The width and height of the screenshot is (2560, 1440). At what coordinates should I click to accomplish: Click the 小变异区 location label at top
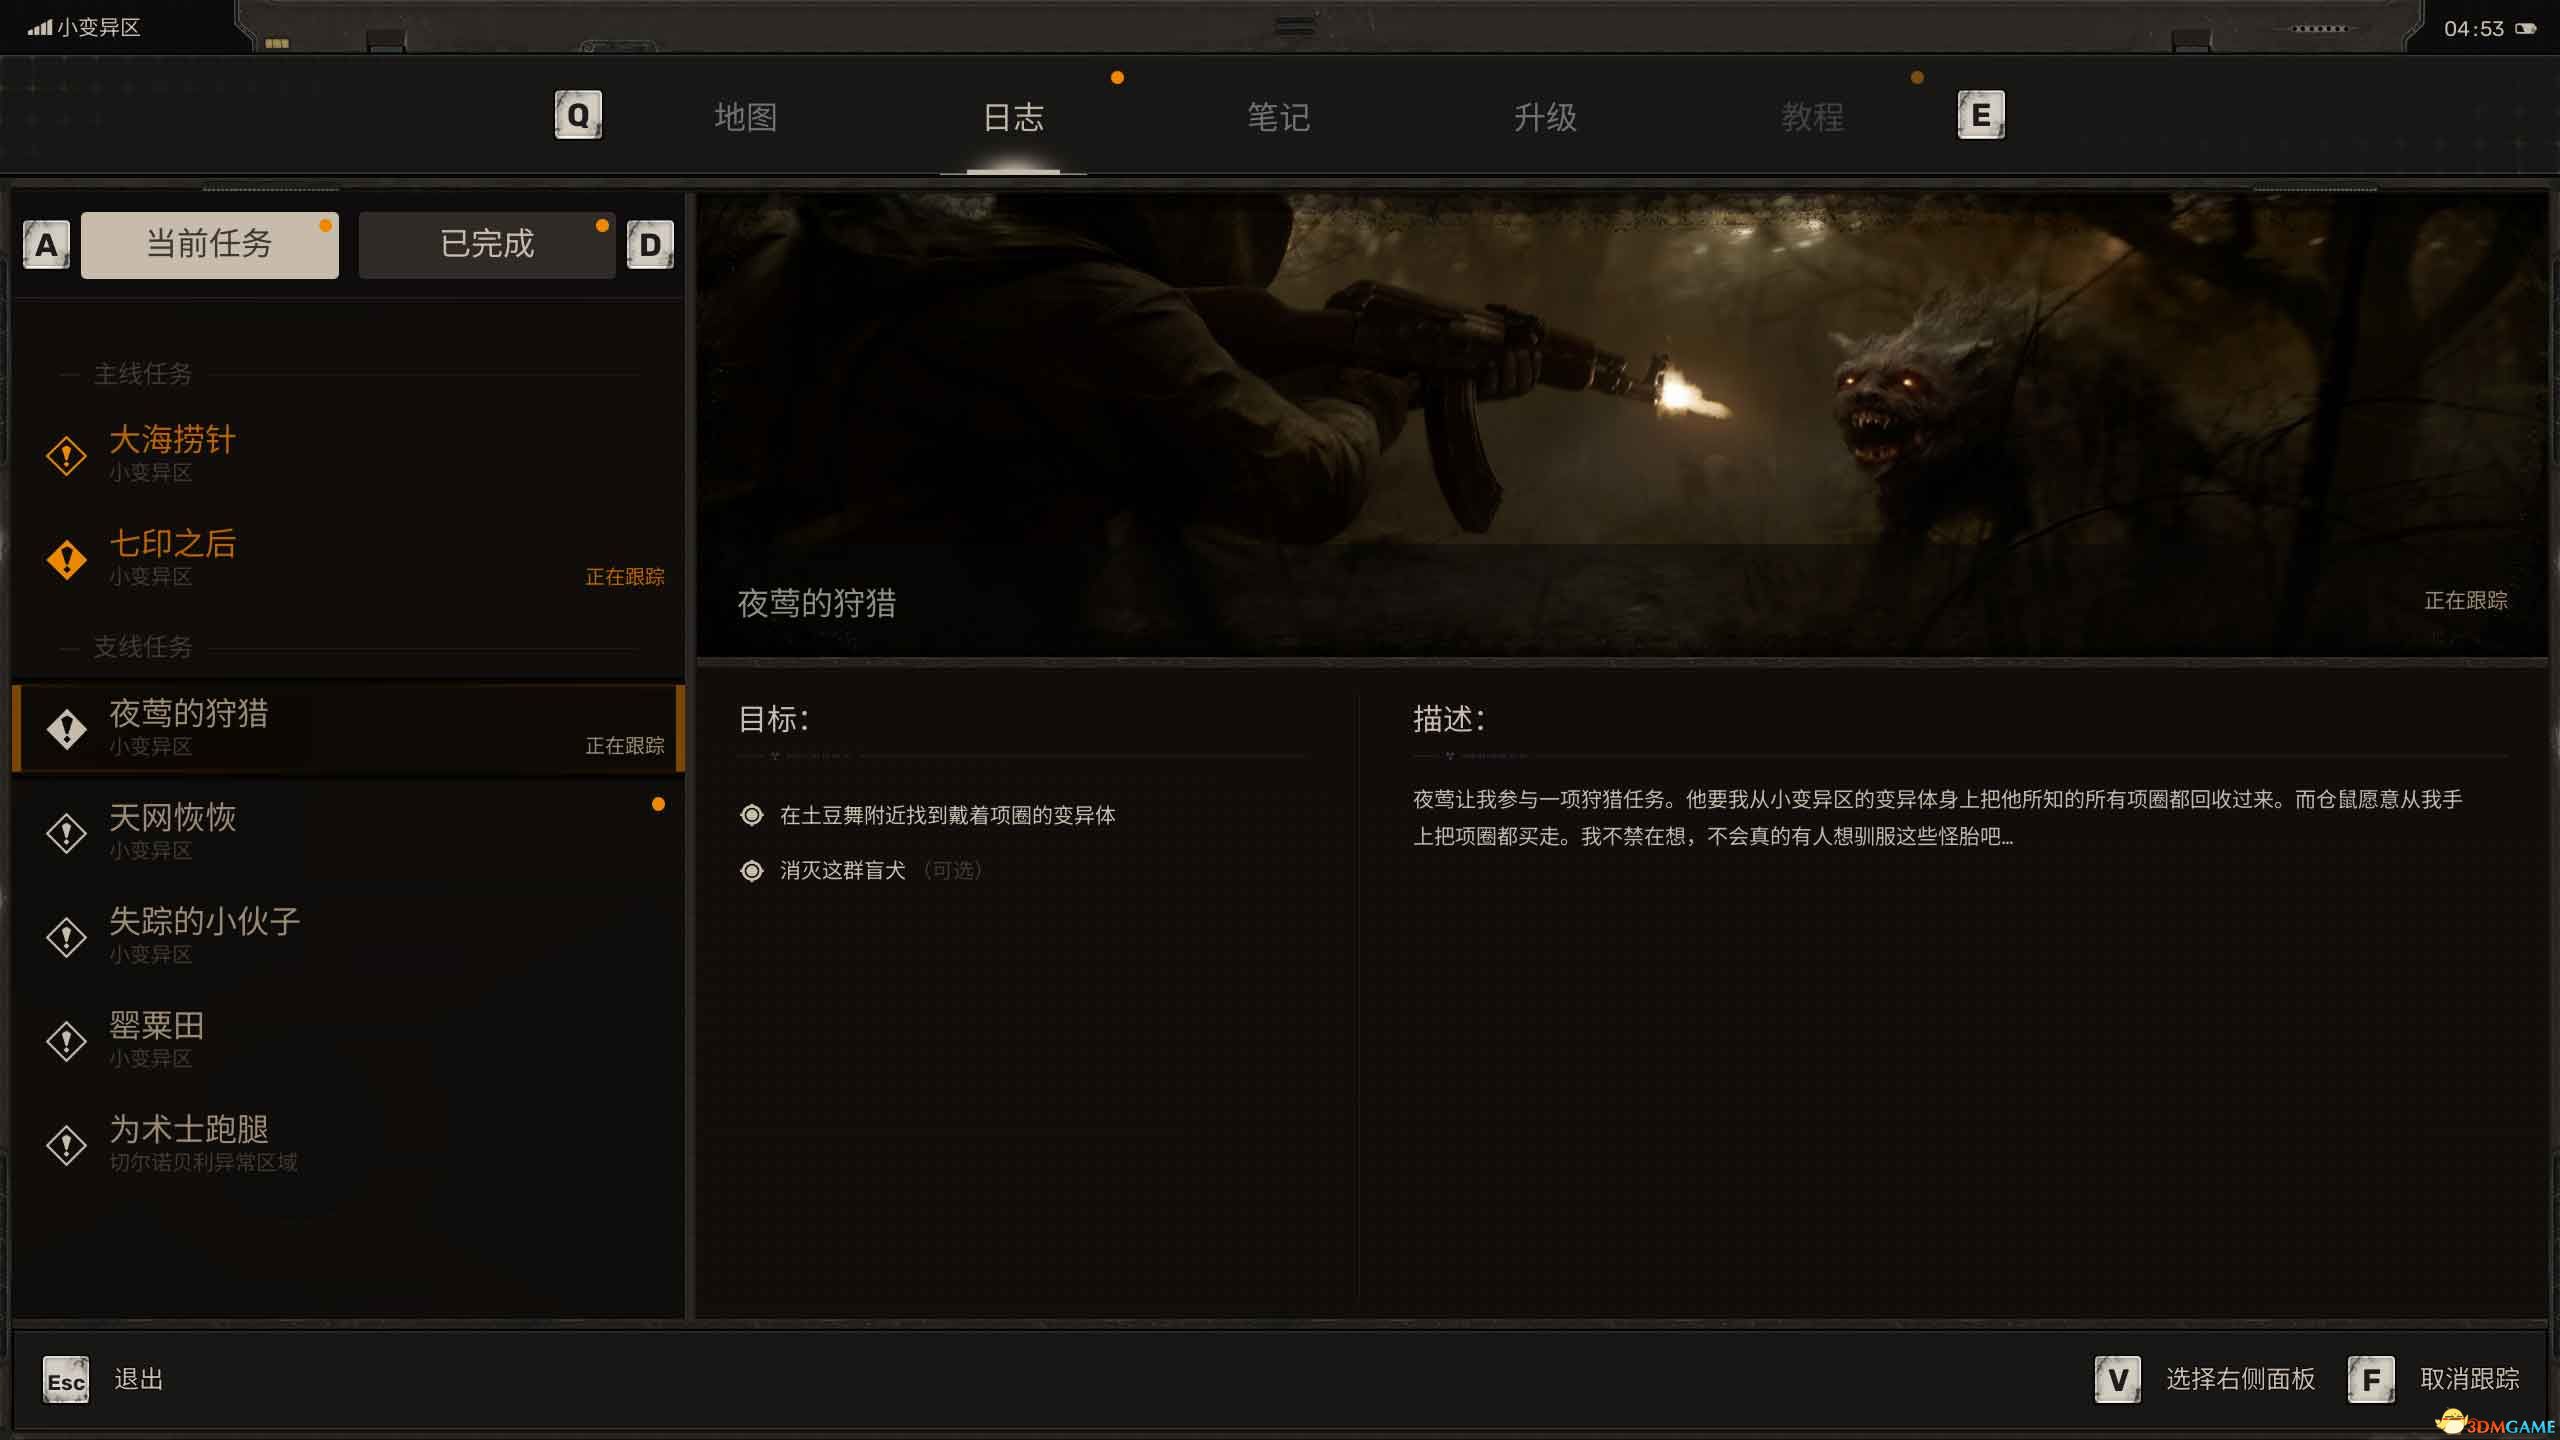pos(98,27)
